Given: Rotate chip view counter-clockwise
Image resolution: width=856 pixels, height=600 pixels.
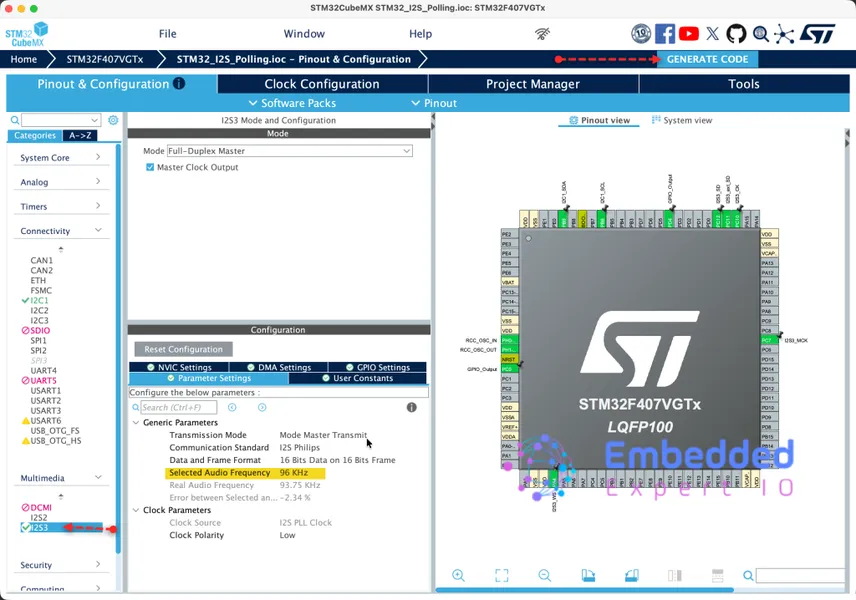Looking at the screenshot, I should (x=632, y=575).
